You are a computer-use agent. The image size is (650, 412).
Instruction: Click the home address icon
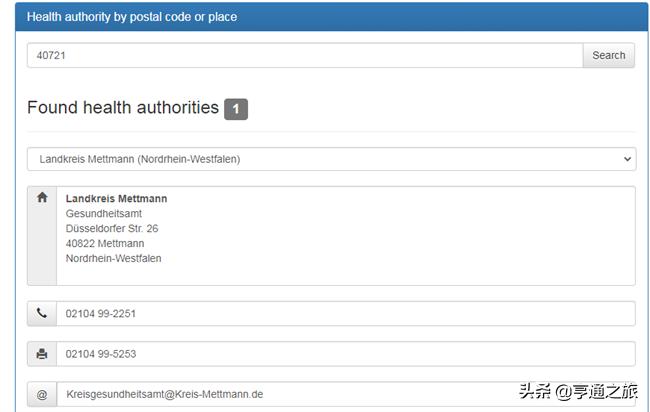click(42, 198)
